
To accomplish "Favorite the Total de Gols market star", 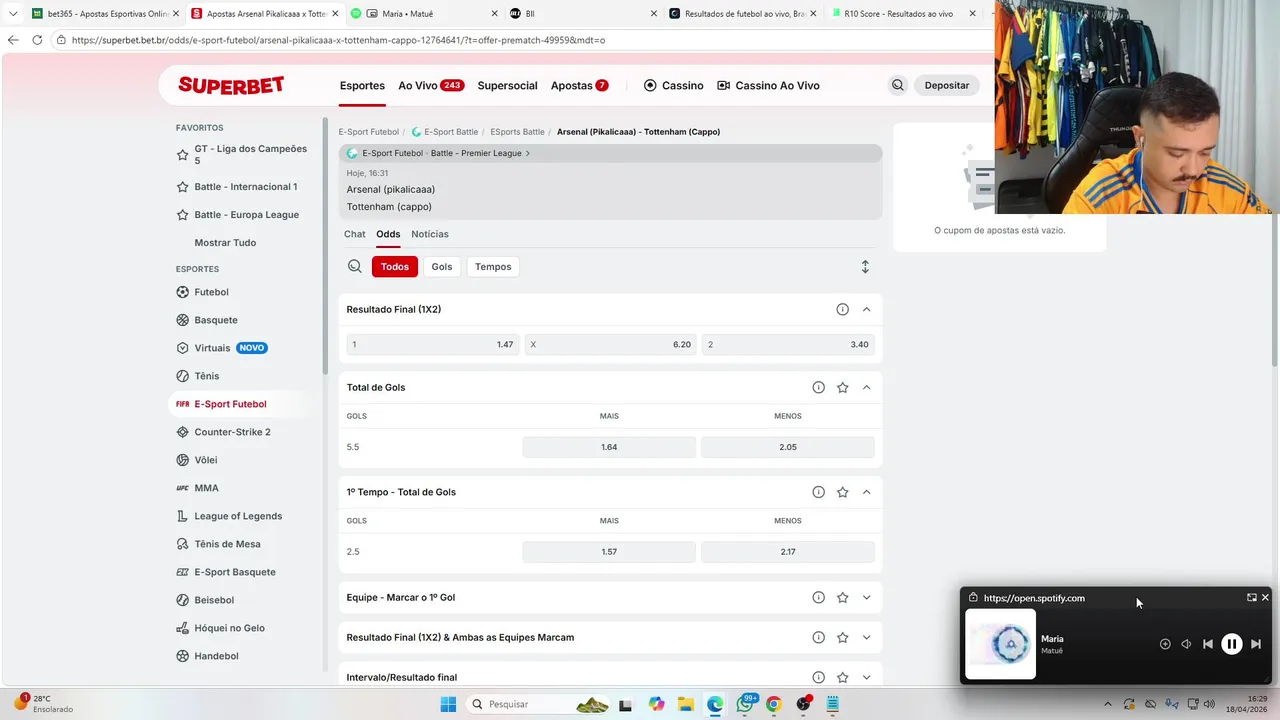I will pos(842,387).
